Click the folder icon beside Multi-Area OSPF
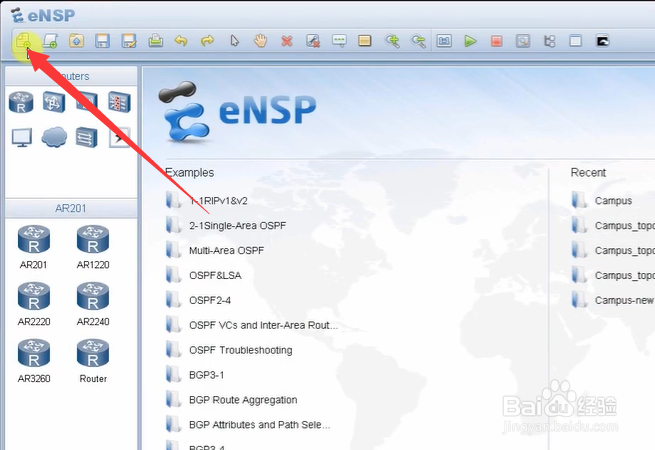Viewport: 655px width, 450px height. (x=173, y=250)
